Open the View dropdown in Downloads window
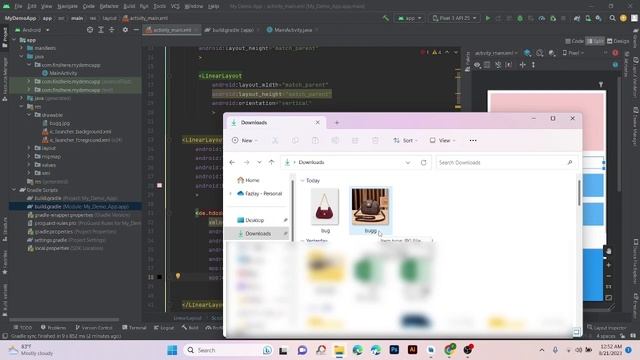Screen dimensions: 640x360 [x=442, y=140]
